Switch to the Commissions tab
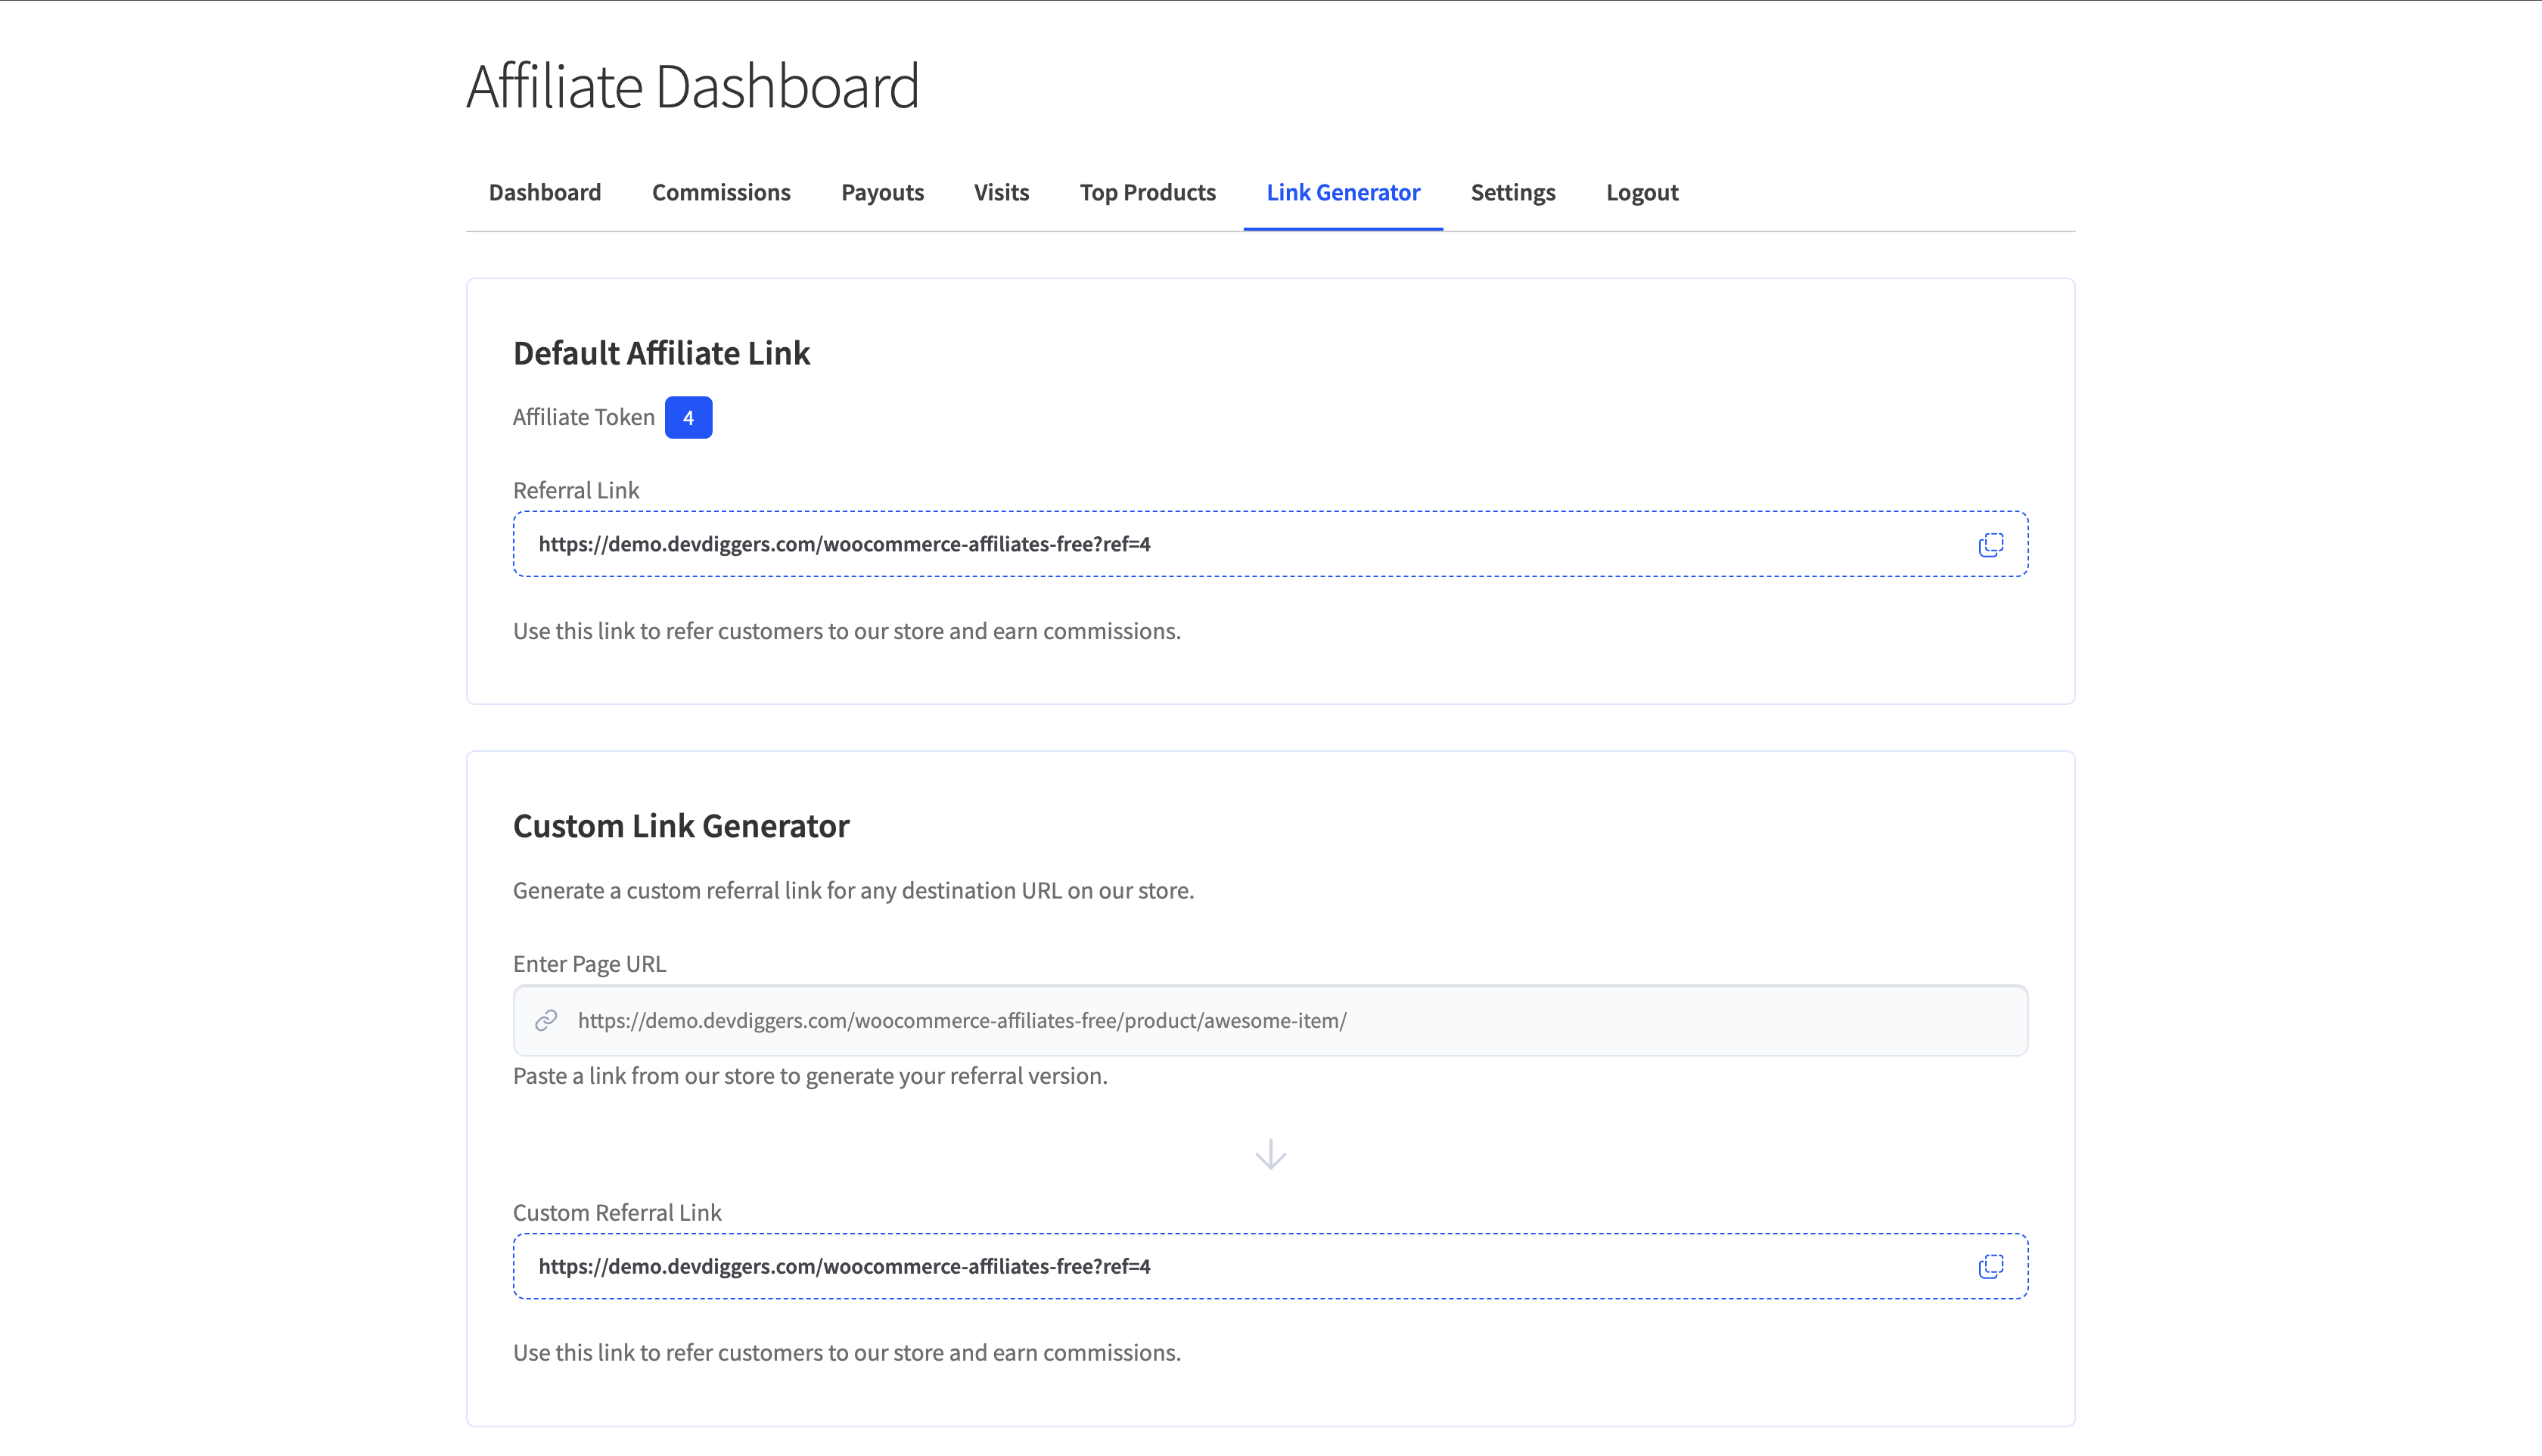The image size is (2542, 1456). point(721,192)
